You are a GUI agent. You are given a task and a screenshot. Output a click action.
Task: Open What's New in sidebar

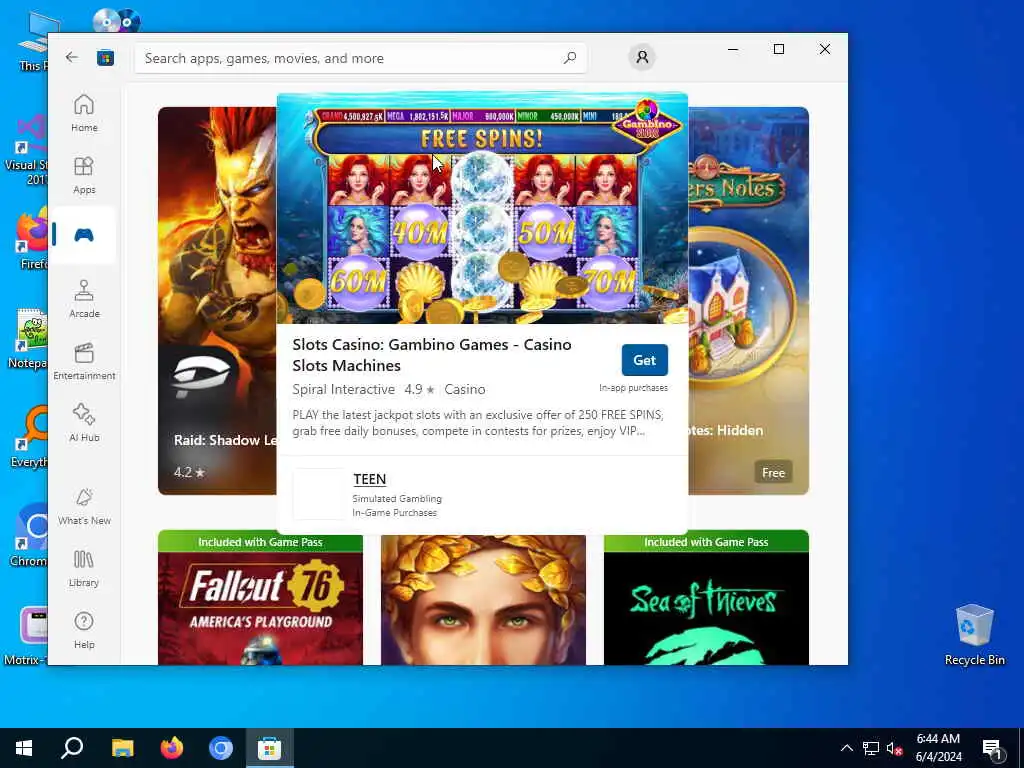point(84,506)
